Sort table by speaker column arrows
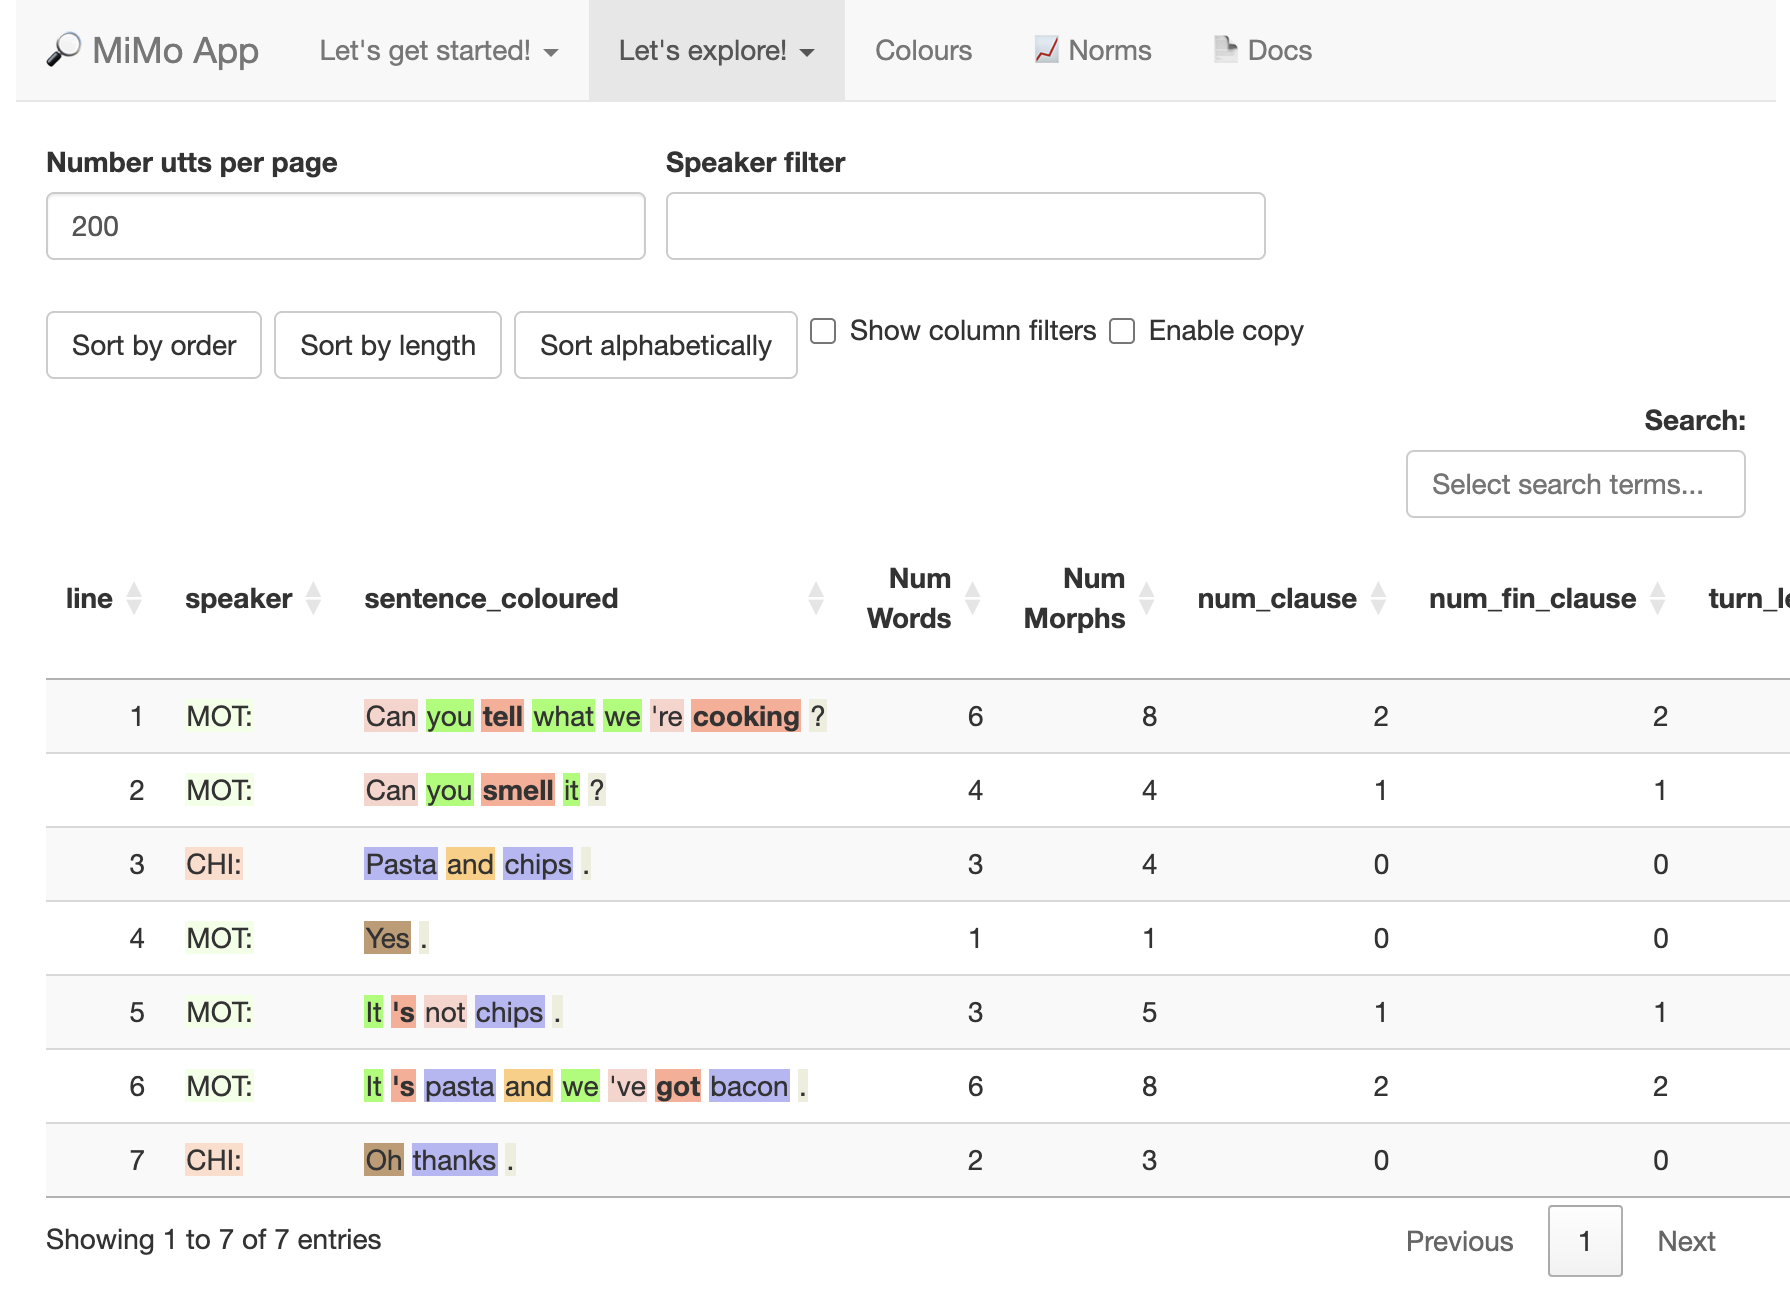 pos(313,598)
